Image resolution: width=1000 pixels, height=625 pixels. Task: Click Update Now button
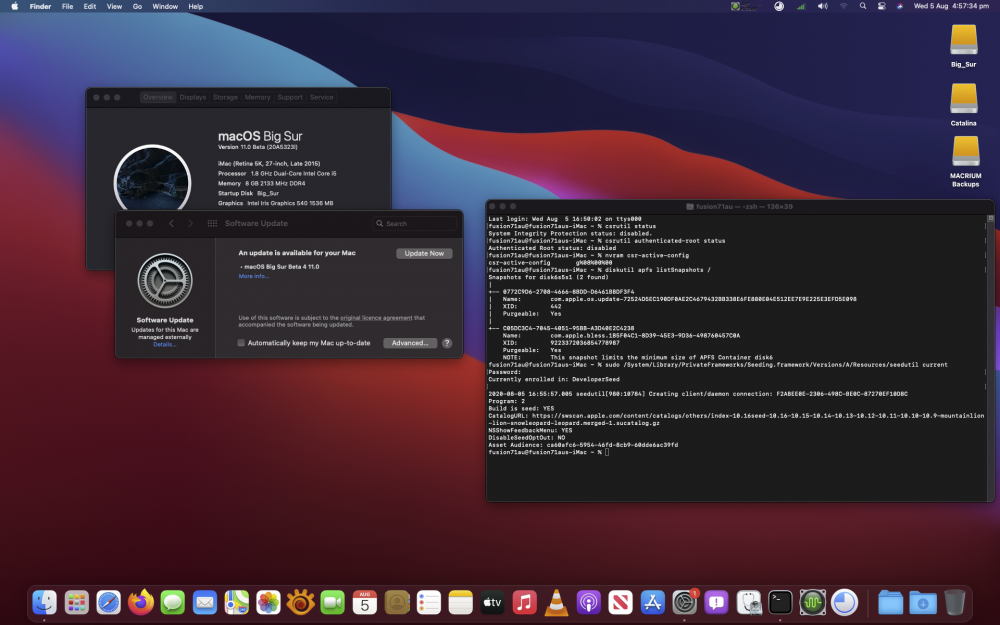coord(424,253)
